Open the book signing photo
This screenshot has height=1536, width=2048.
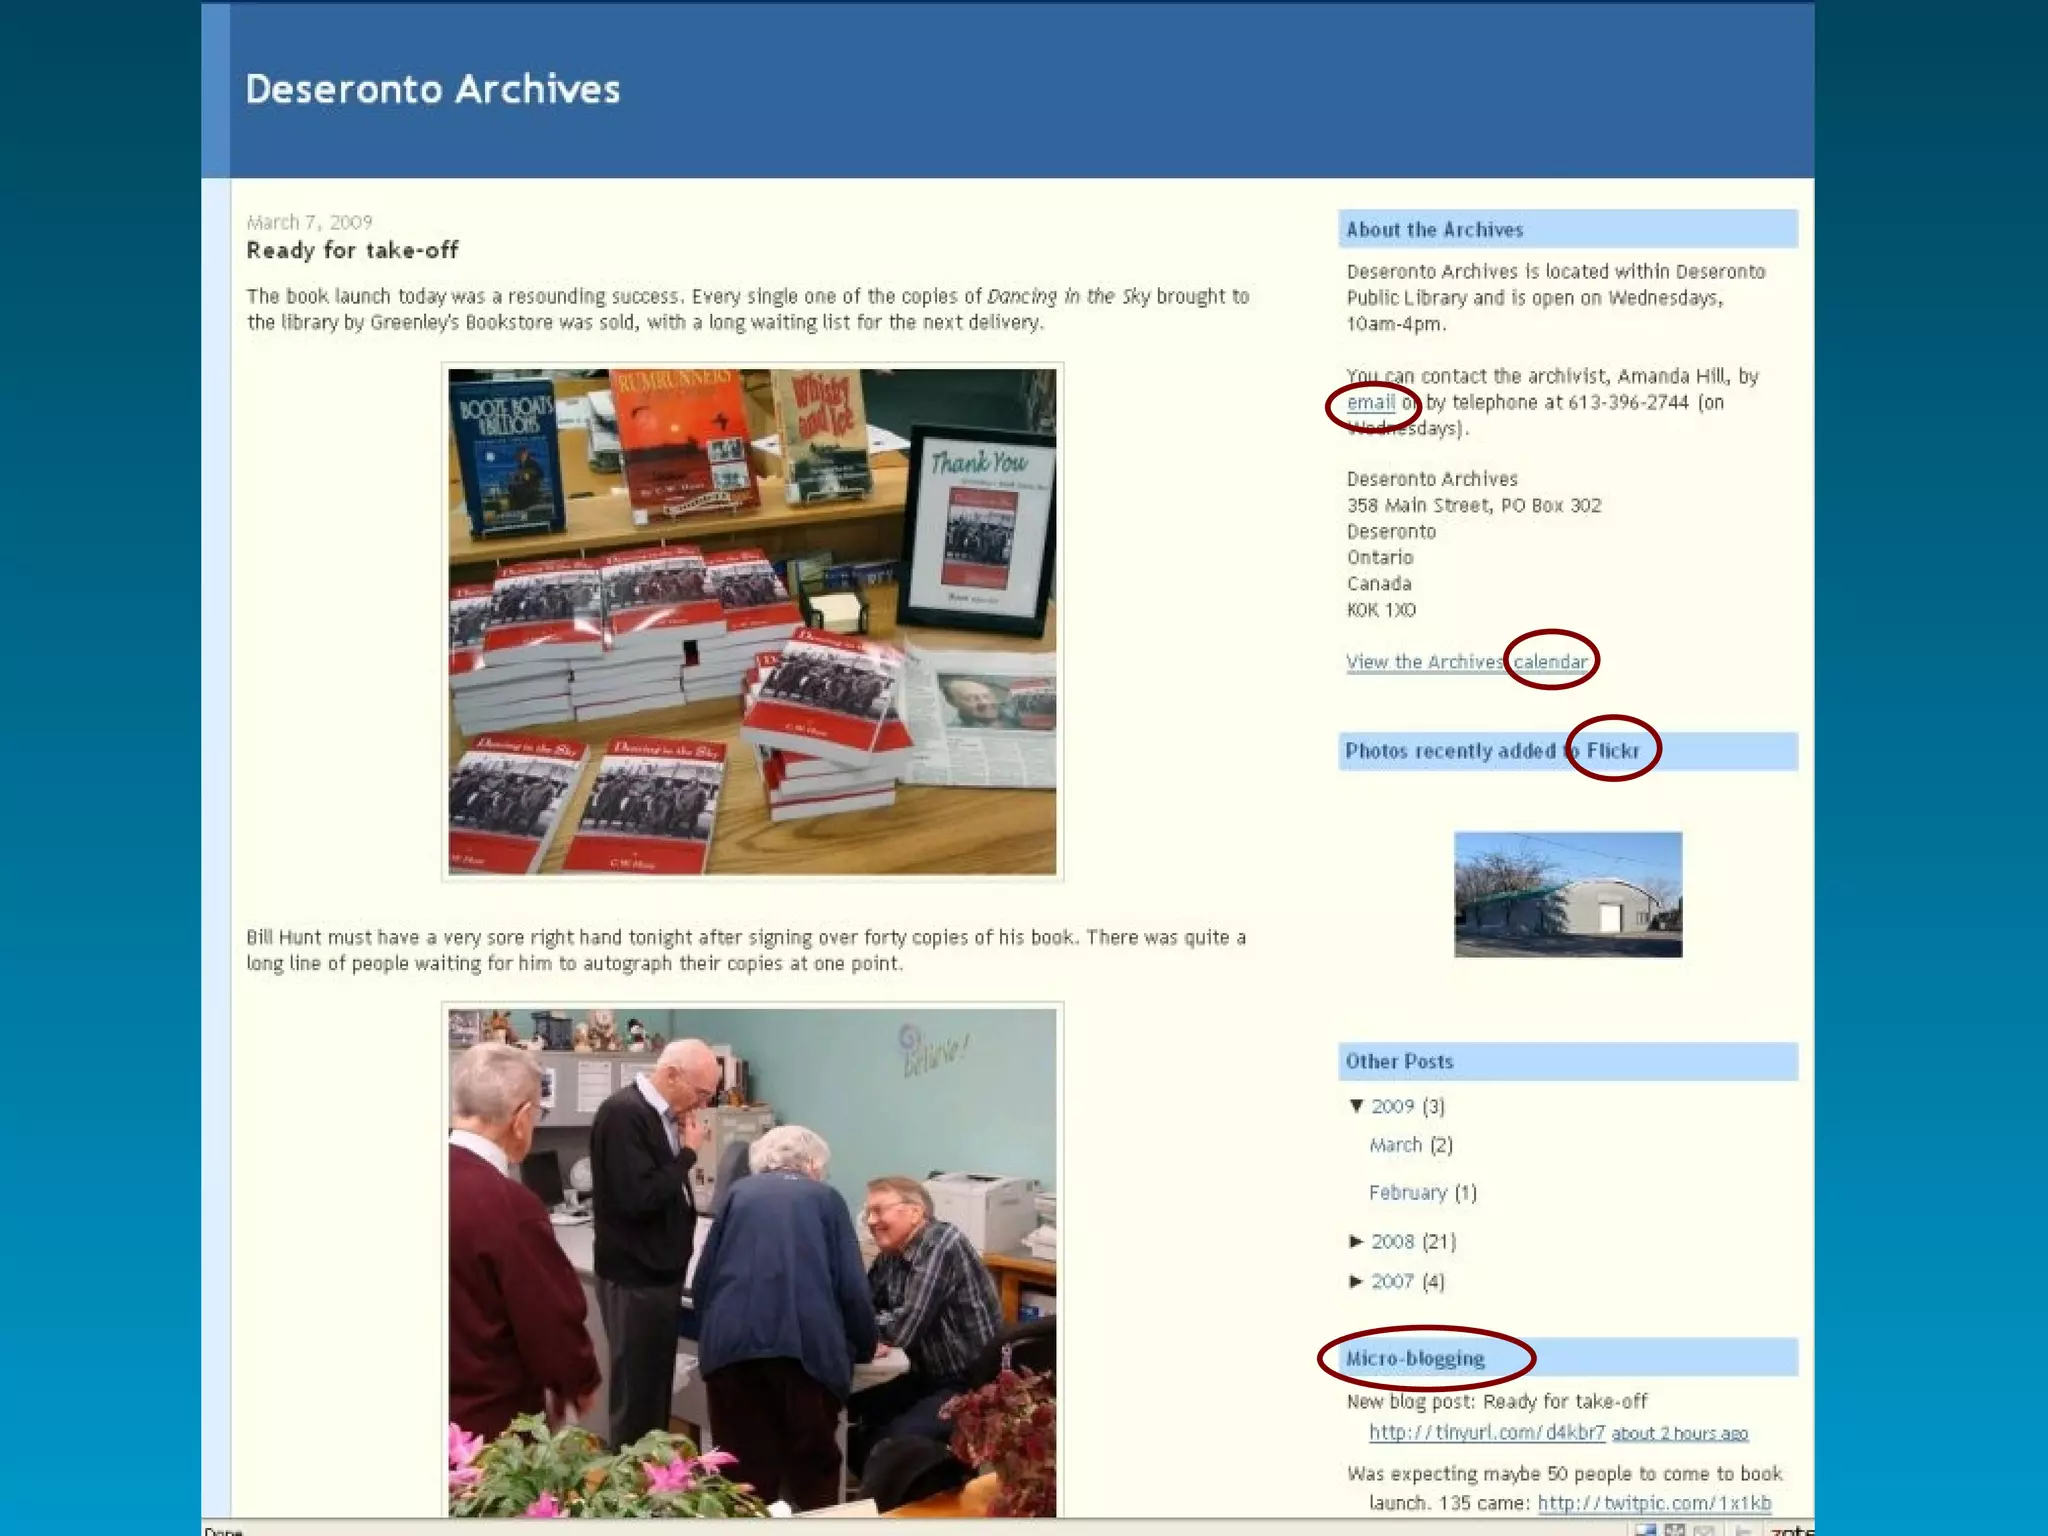click(x=752, y=1262)
